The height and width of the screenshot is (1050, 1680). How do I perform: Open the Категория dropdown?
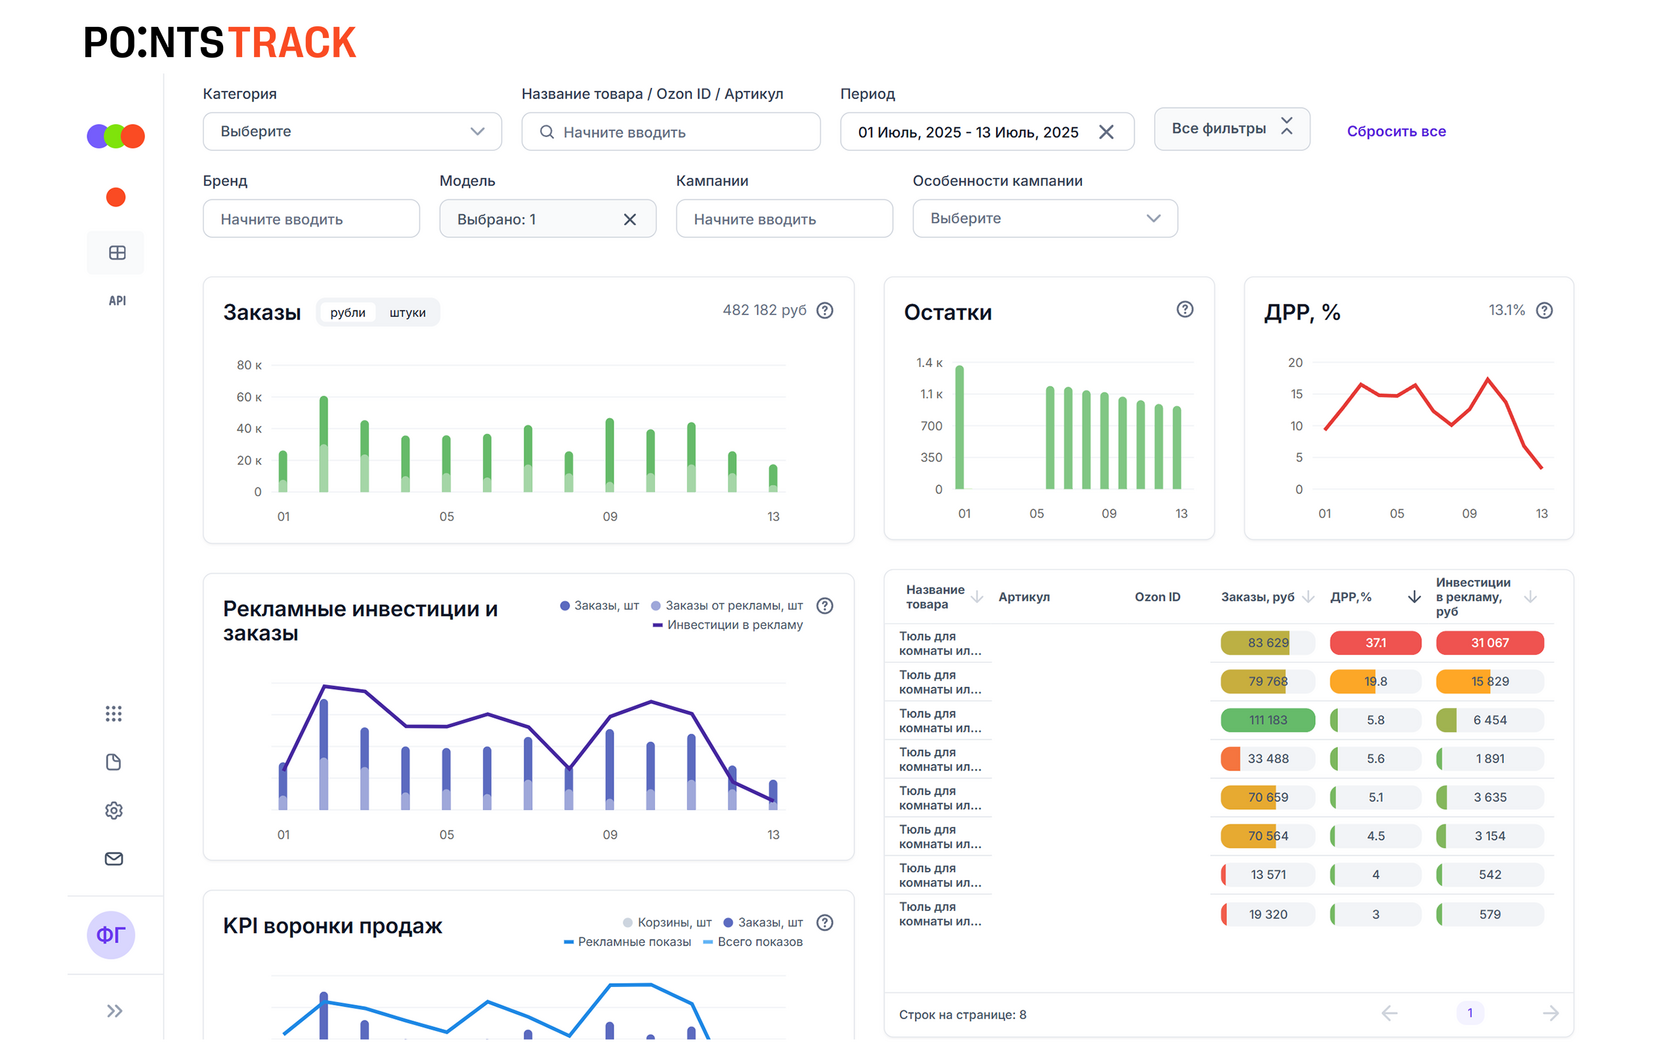[351, 131]
